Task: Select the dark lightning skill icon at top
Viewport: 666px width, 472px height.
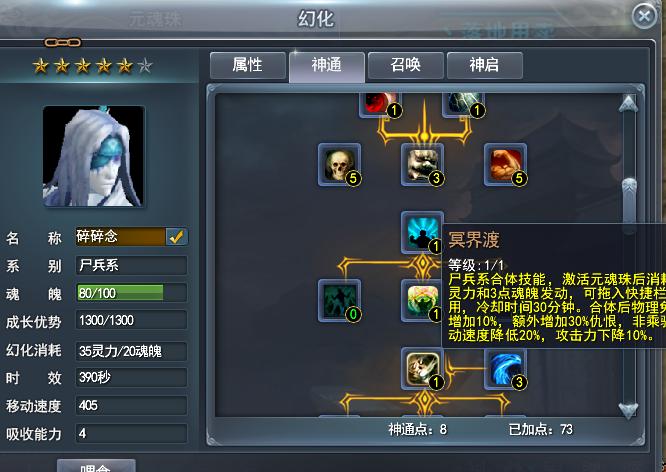Action: click(x=463, y=105)
